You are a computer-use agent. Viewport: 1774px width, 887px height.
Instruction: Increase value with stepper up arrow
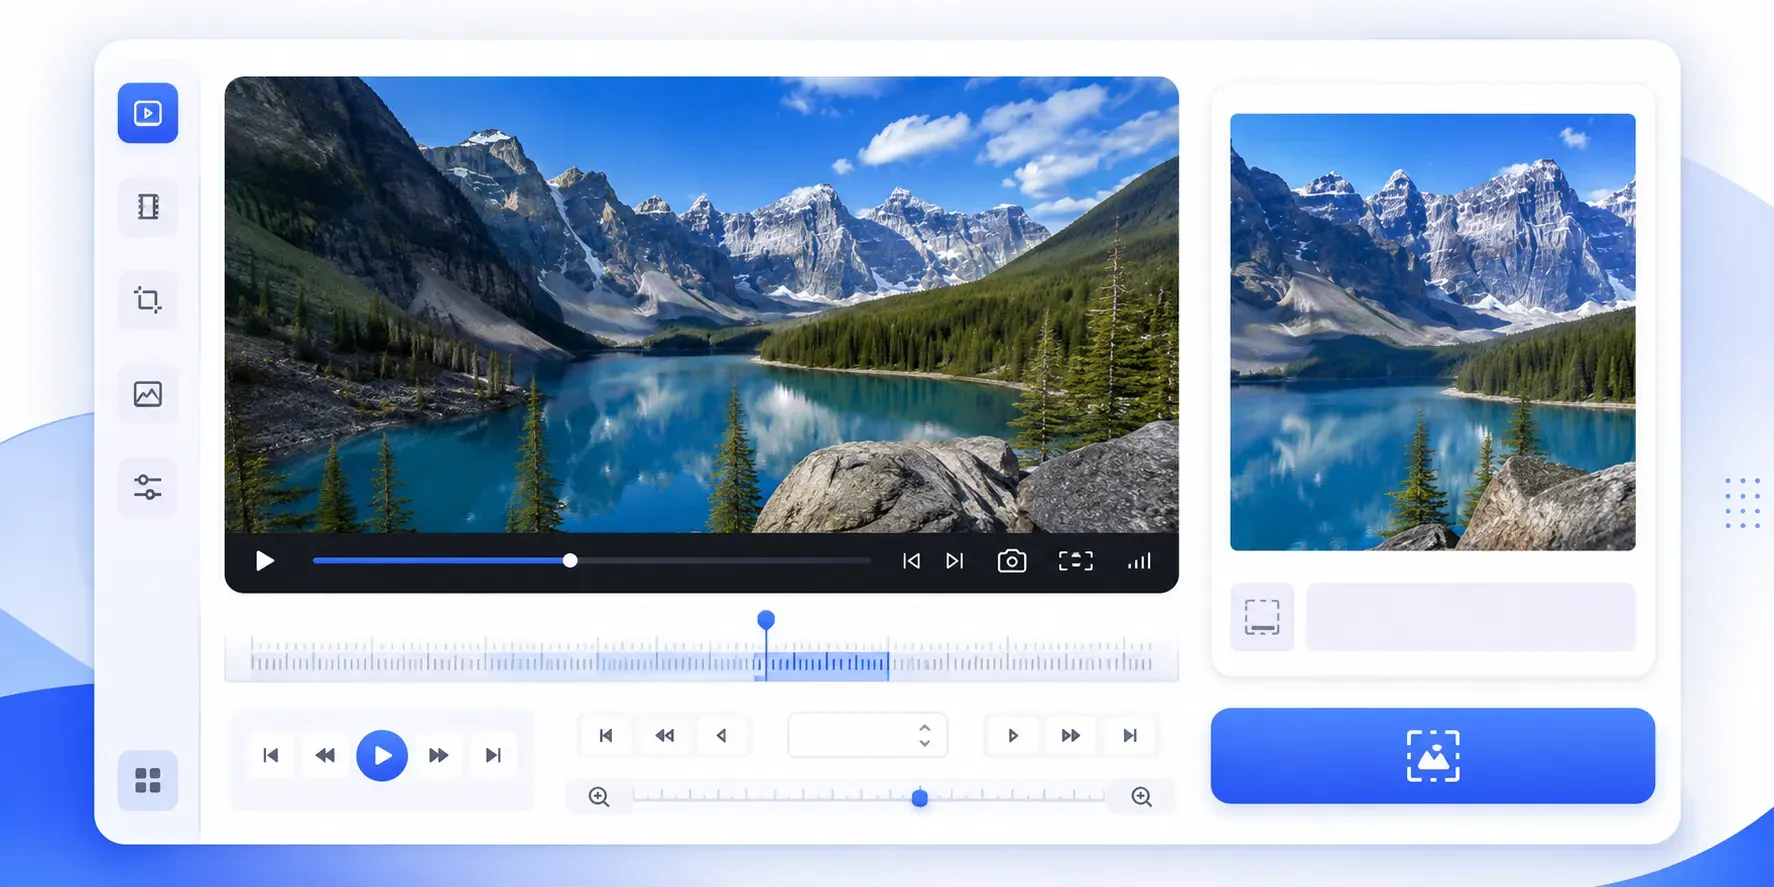(925, 727)
